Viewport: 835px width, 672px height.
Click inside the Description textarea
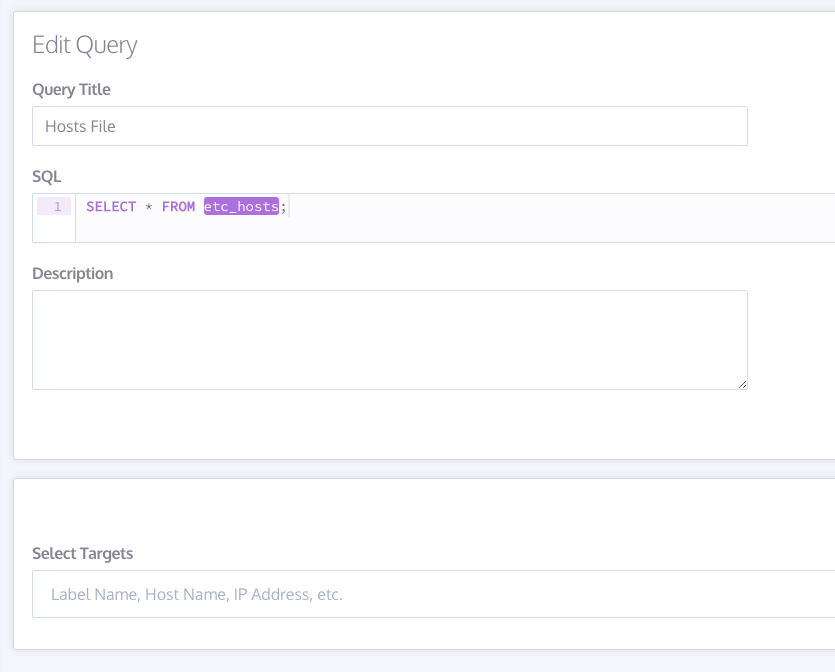pyautogui.click(x=390, y=340)
